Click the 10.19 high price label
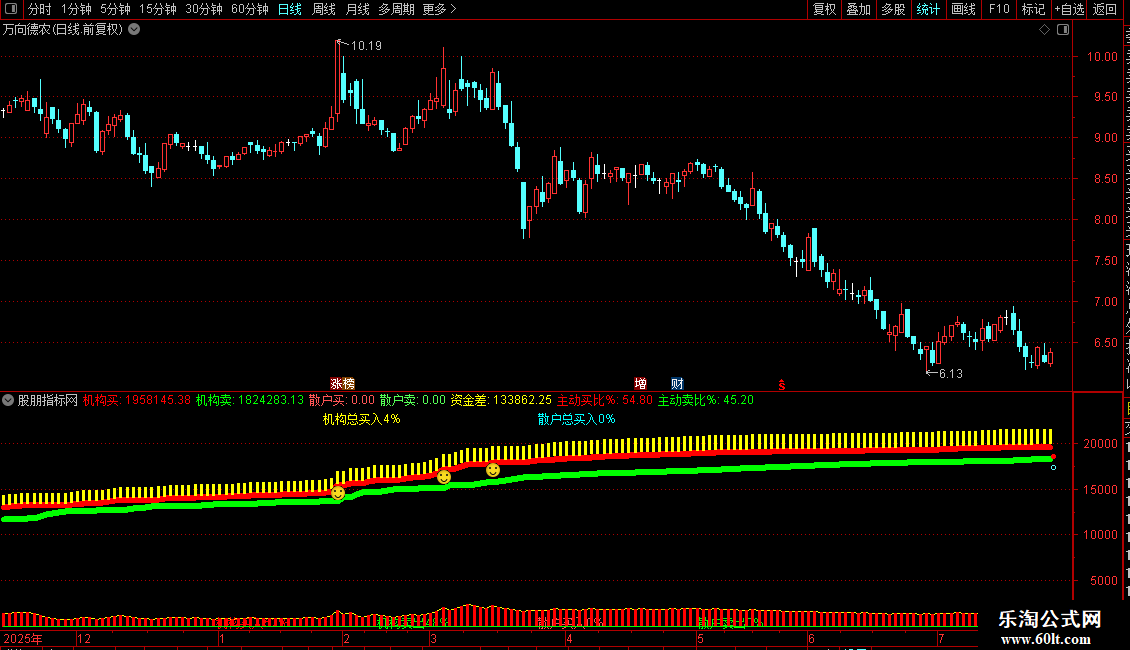 pyautogui.click(x=366, y=45)
